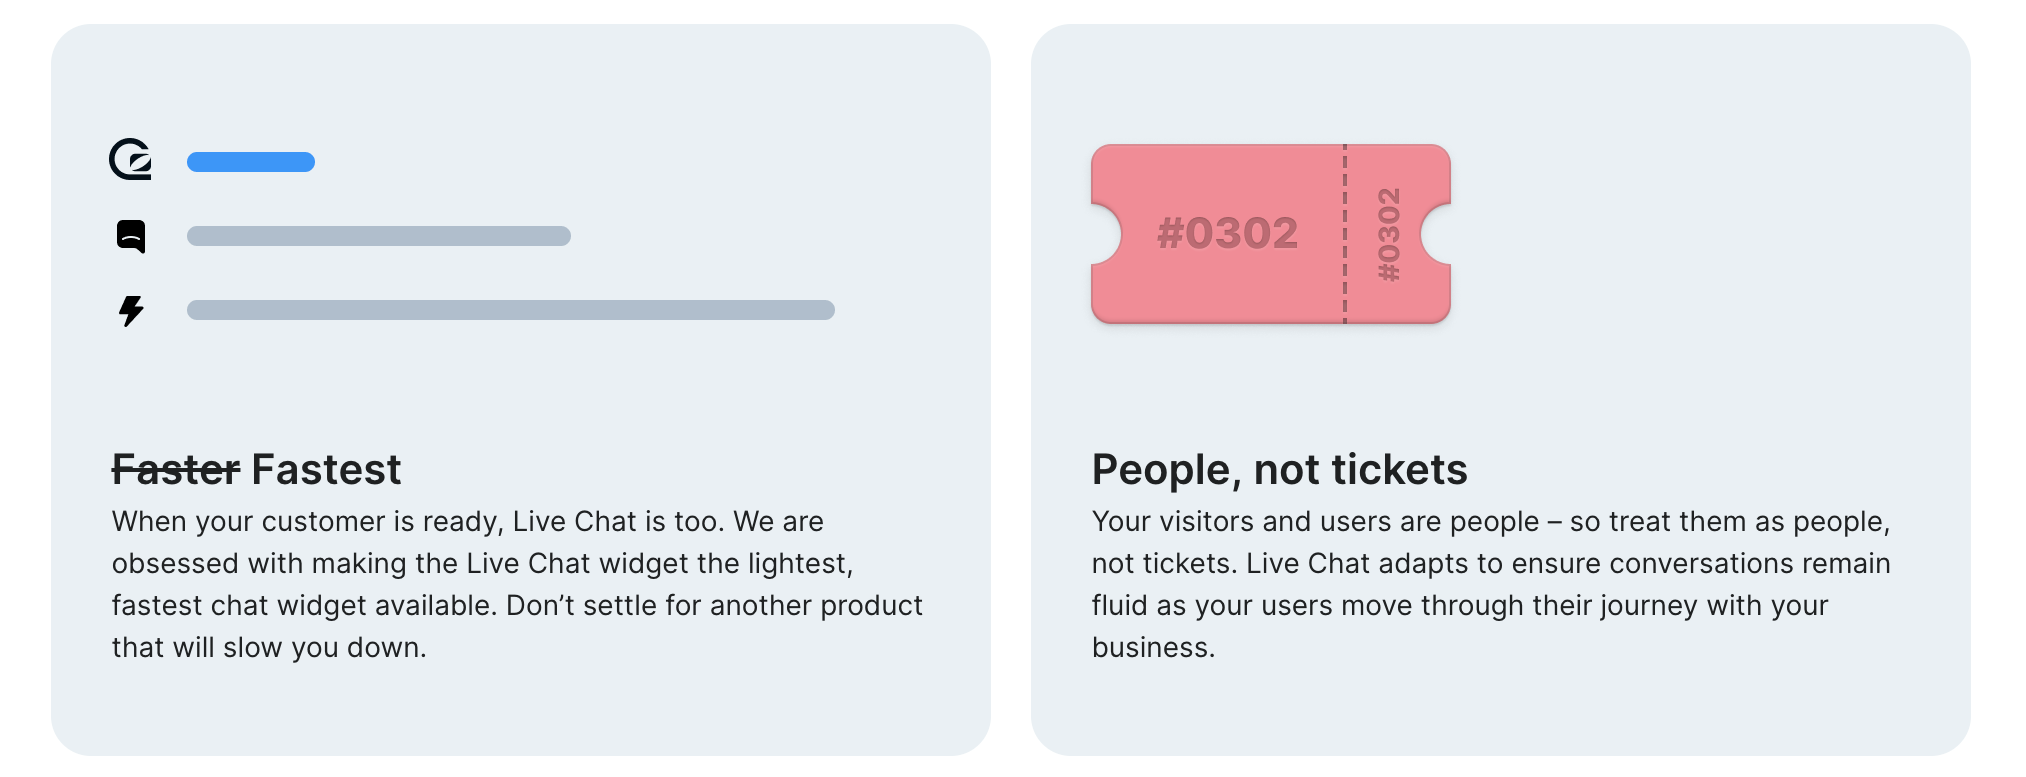Click empty area right of pink ticket
This screenshot has width=2026, height=777.
1700,234
